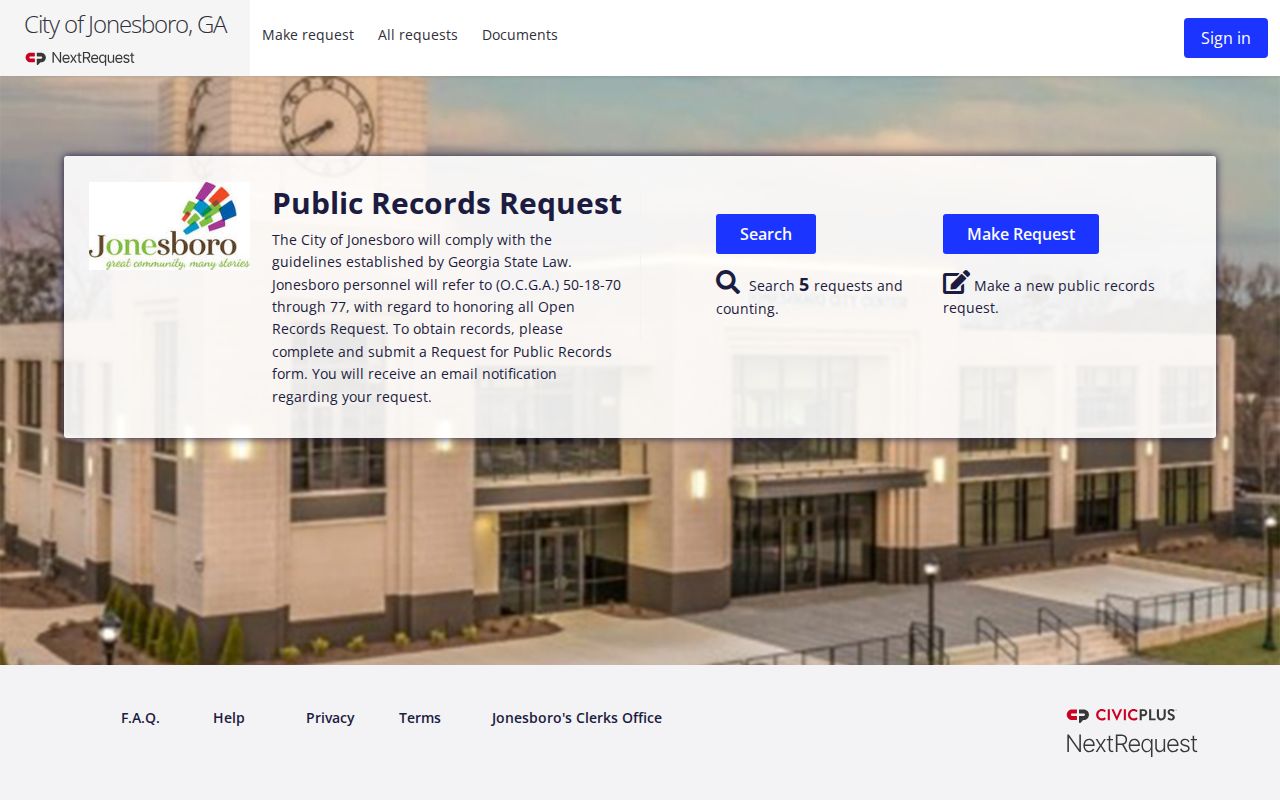Screen dimensions: 1280x800
Task: Open the Documents menu item
Action: click(520, 35)
